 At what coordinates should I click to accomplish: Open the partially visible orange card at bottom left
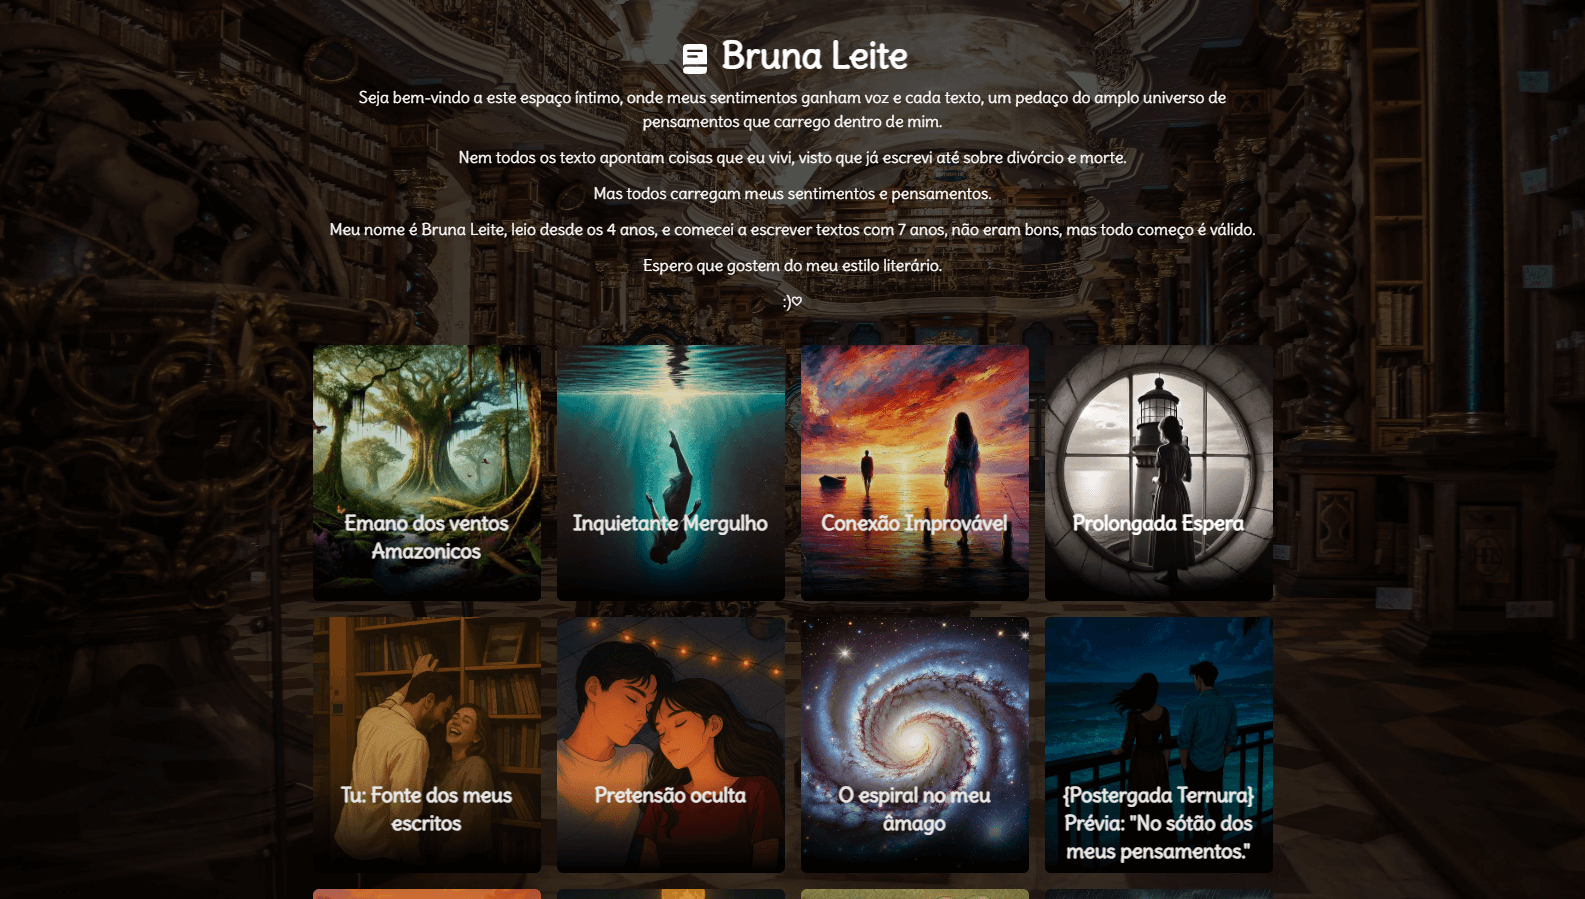tap(427, 894)
